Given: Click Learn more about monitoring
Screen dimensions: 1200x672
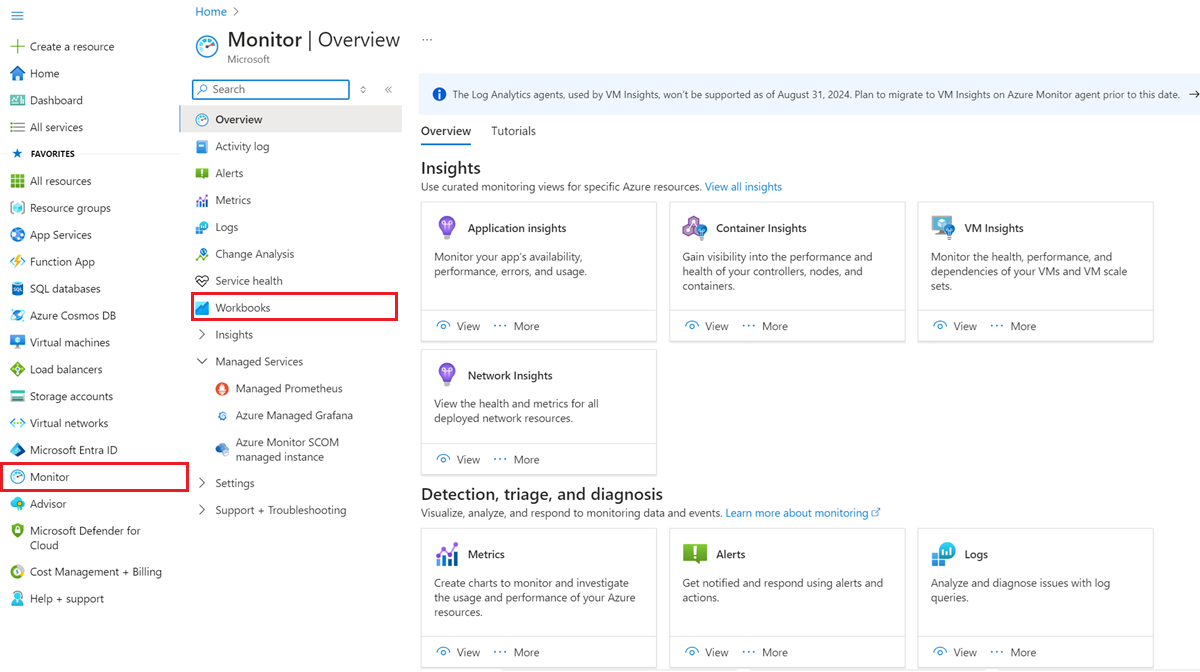Looking at the screenshot, I should click(797, 513).
